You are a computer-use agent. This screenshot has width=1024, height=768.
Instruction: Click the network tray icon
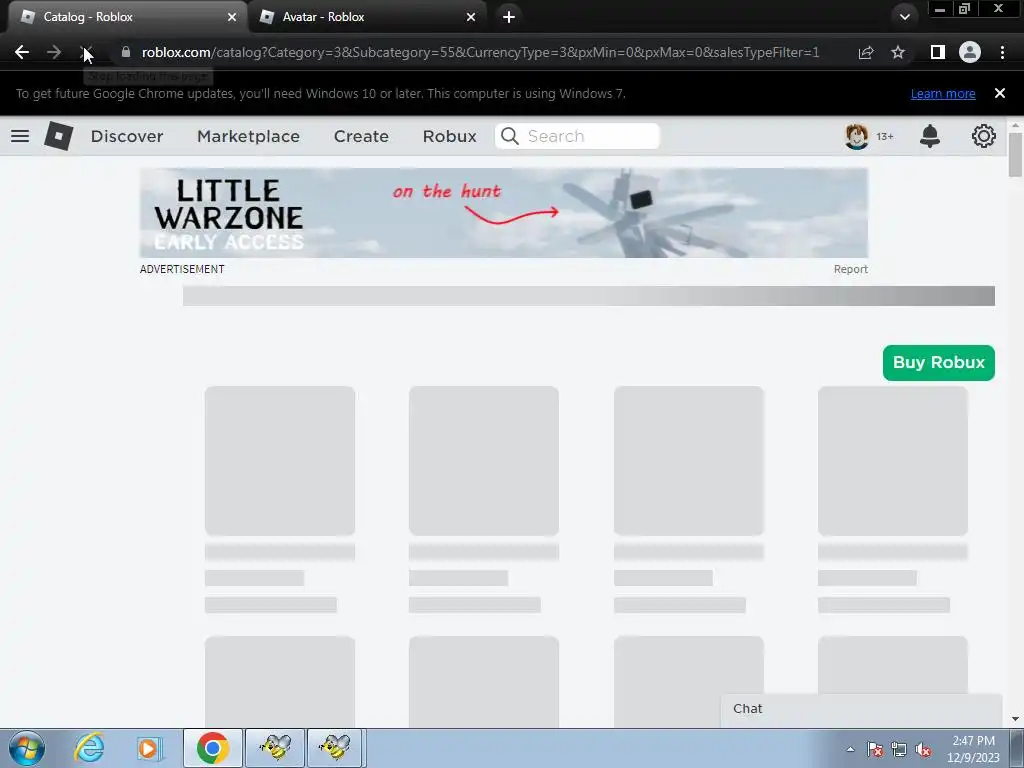pos(899,749)
